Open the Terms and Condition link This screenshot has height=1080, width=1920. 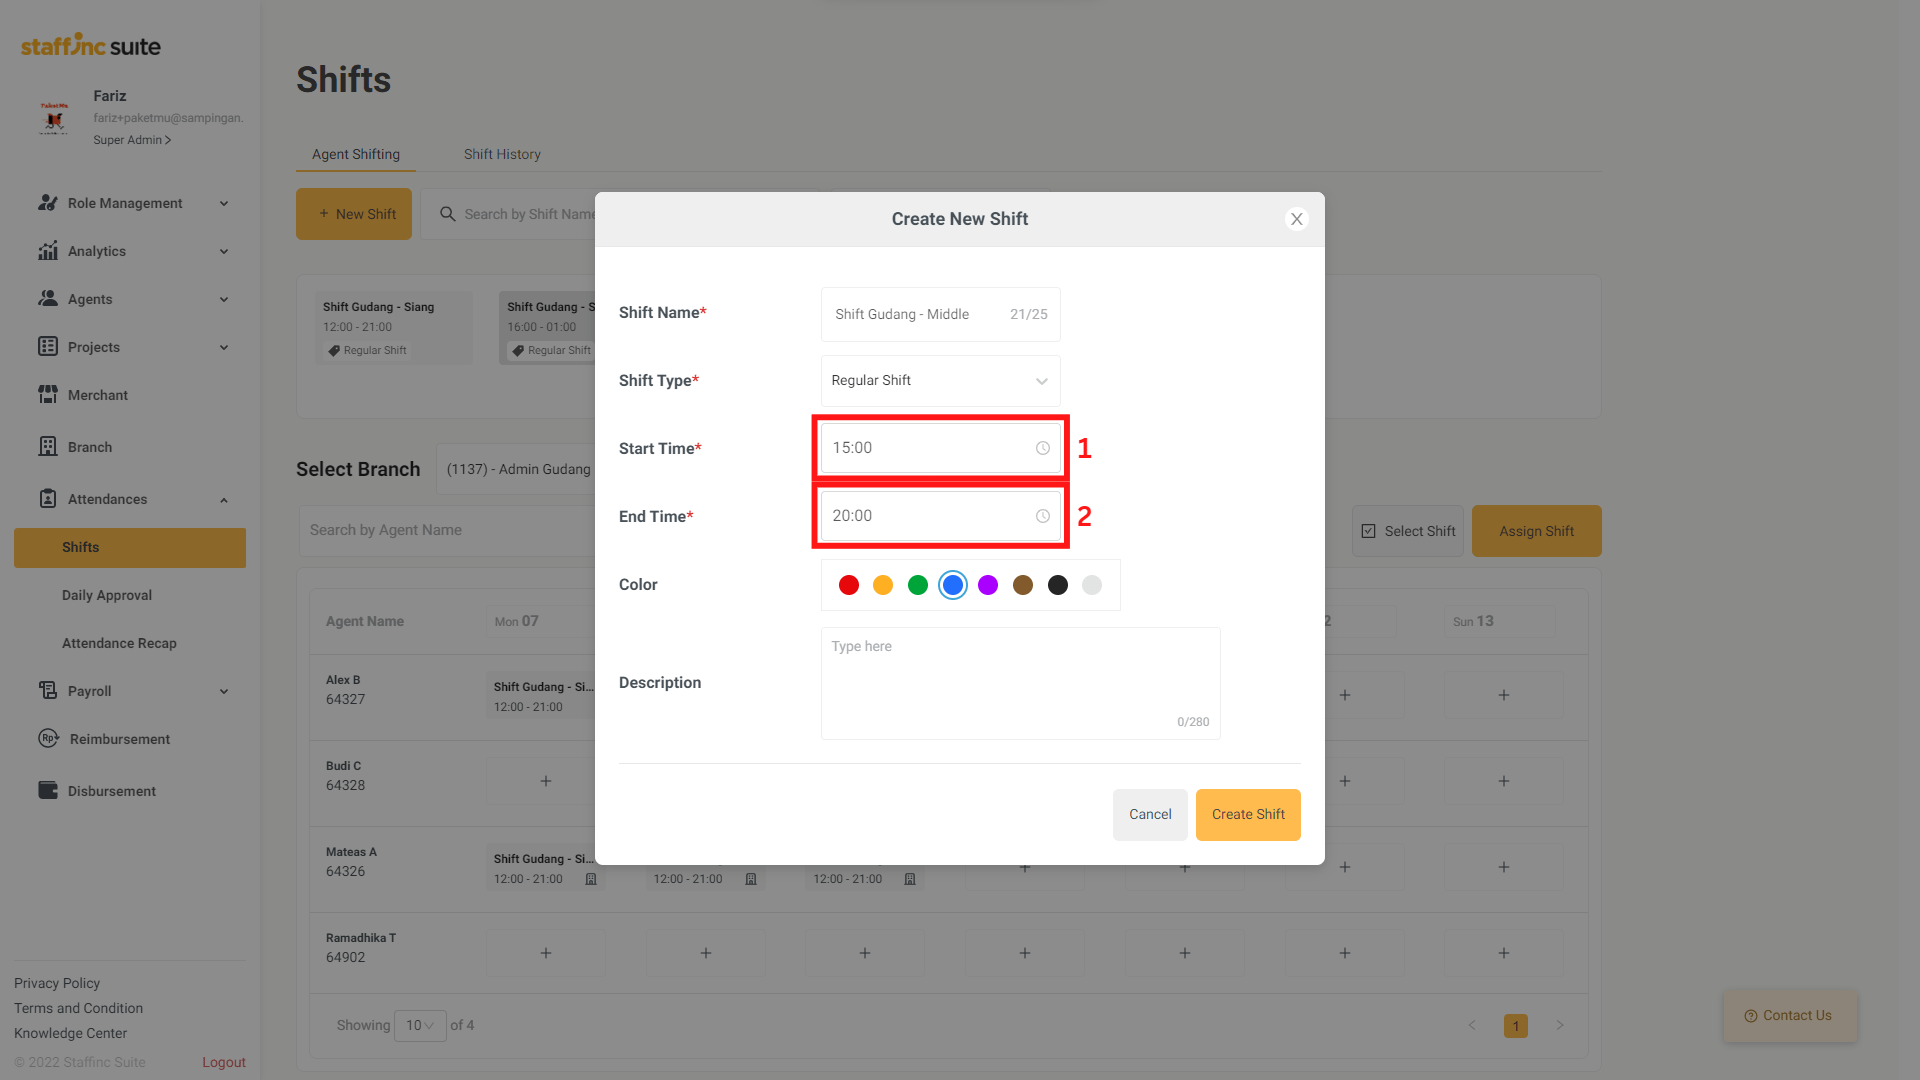pos(79,1008)
